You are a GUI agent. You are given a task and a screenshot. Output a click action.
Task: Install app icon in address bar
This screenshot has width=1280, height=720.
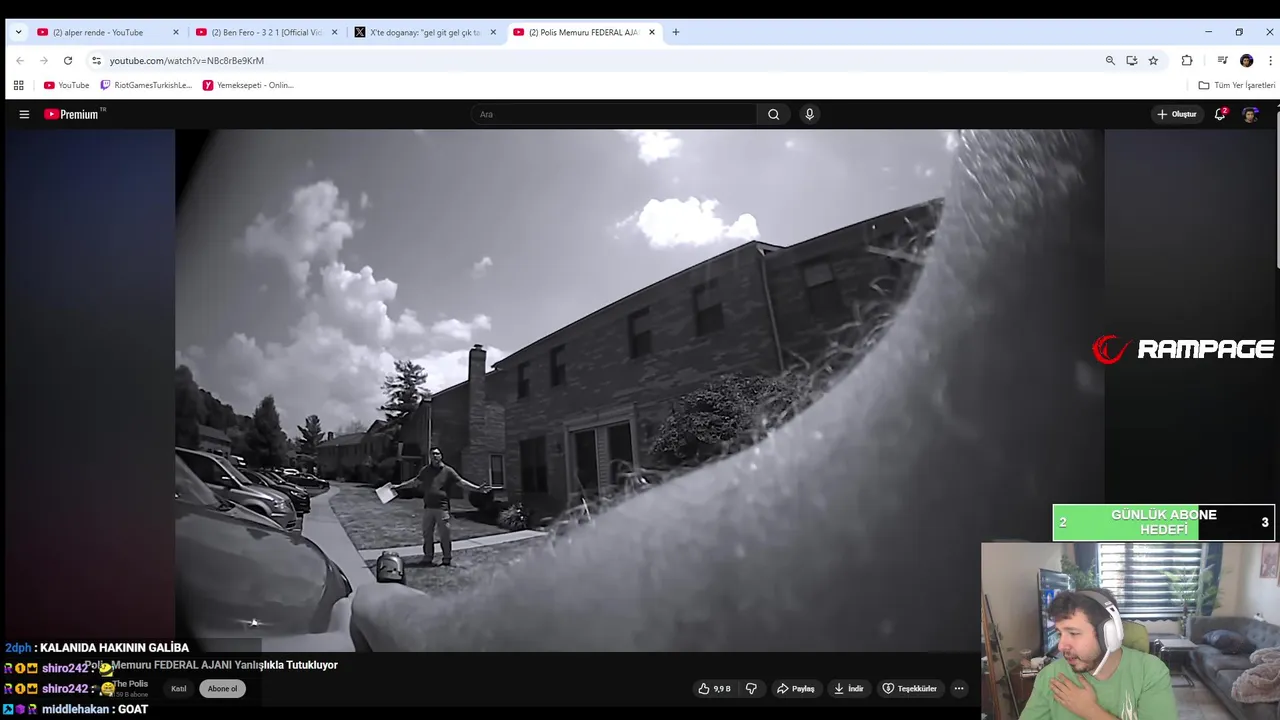click(x=1132, y=60)
